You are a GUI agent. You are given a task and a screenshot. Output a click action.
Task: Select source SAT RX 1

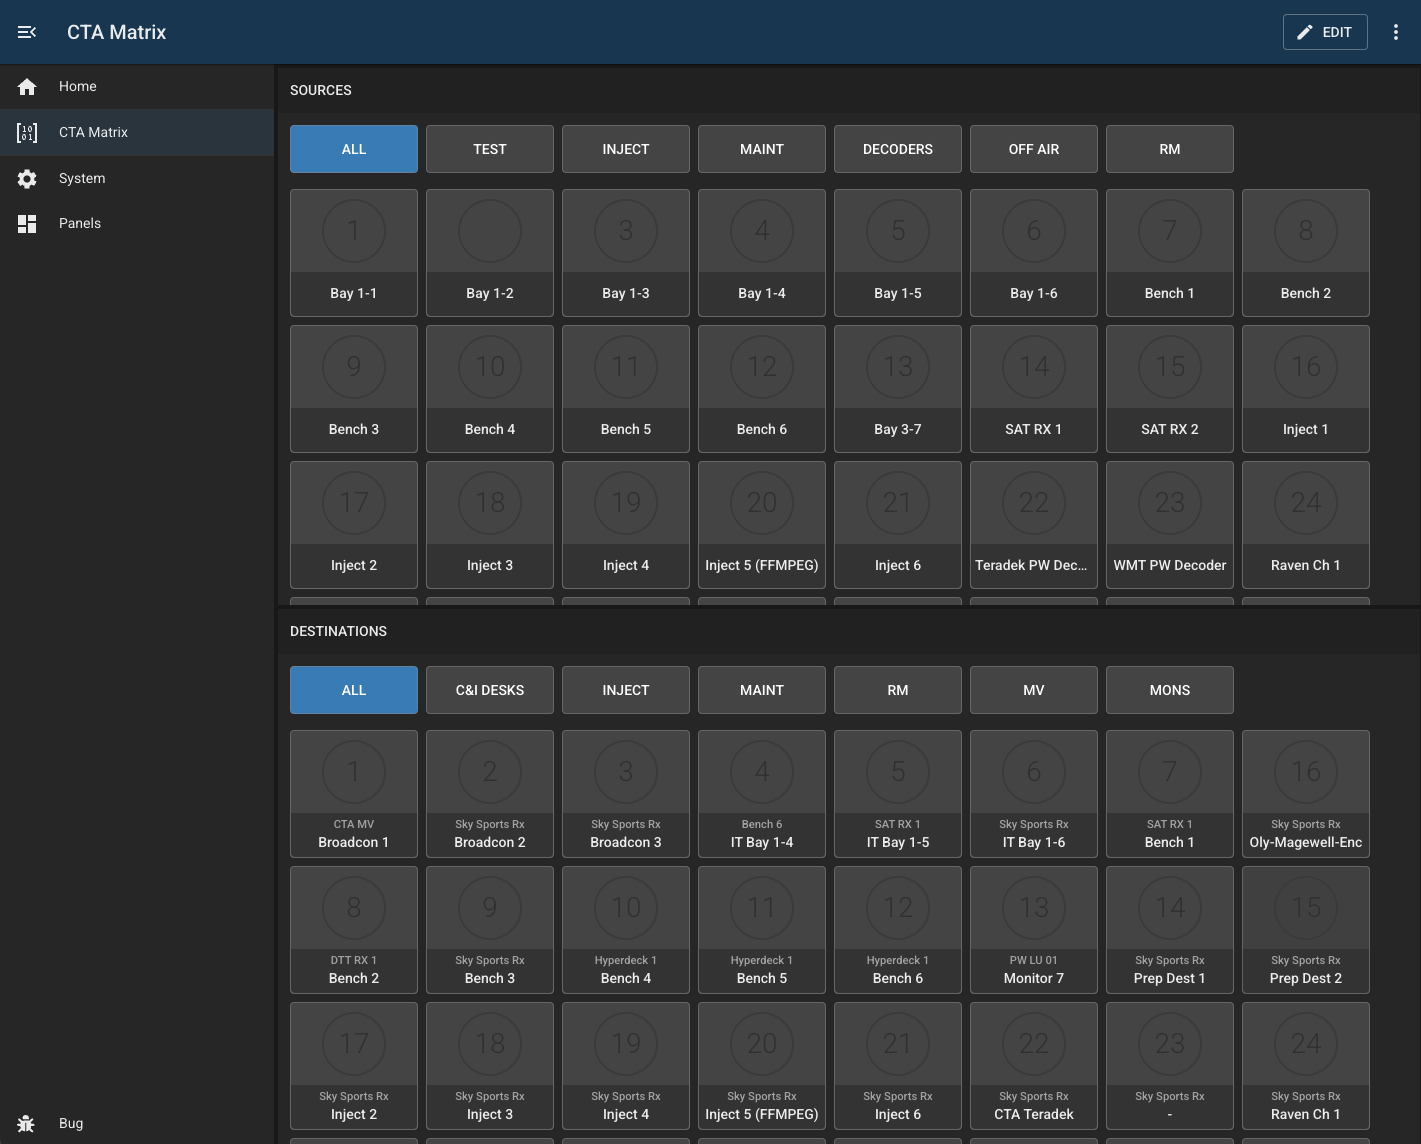point(1033,389)
